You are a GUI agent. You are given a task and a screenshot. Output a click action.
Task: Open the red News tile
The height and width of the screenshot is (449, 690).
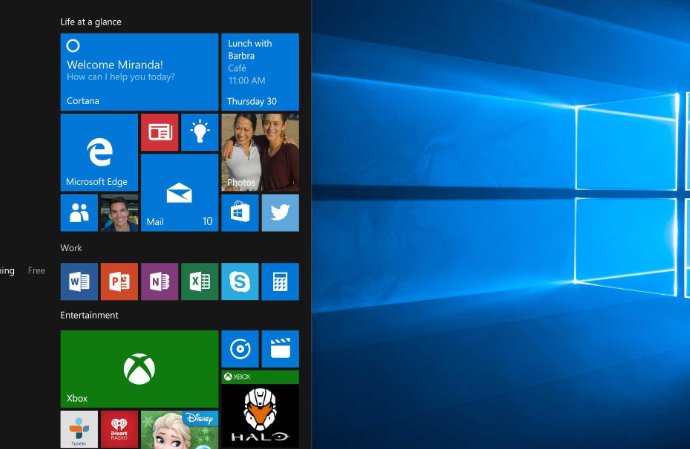point(159,132)
